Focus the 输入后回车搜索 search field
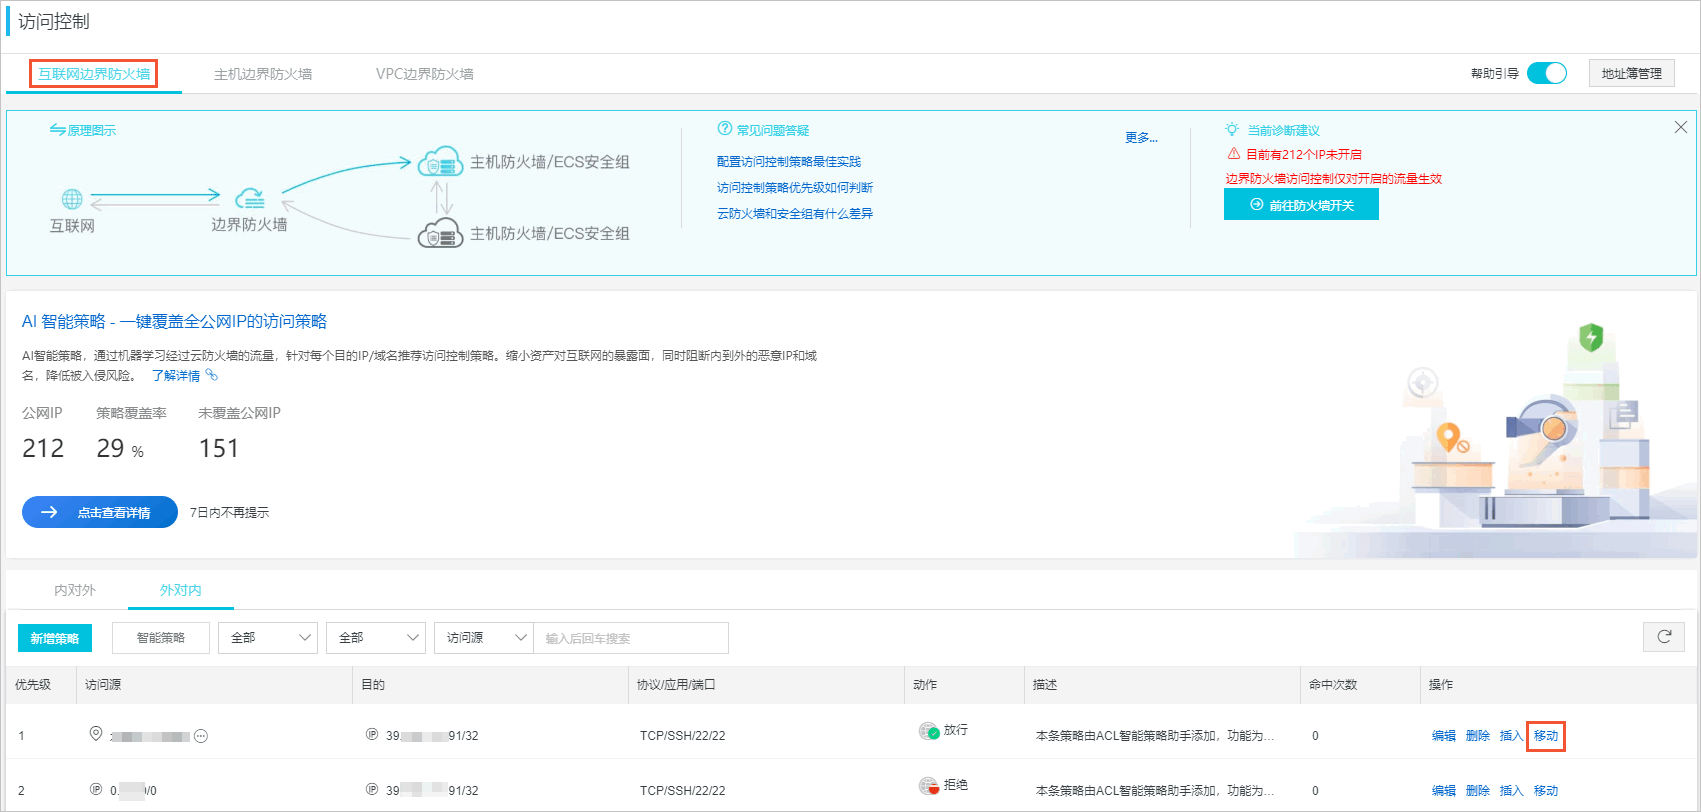This screenshot has width=1701, height=812. (631, 638)
